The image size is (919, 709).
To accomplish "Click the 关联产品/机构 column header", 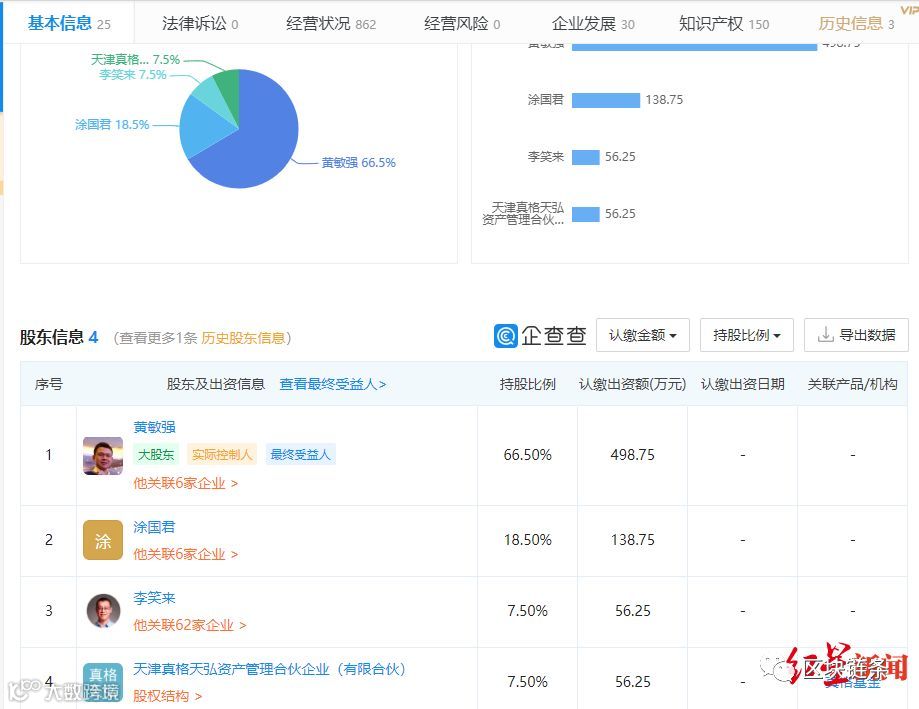I will click(852, 384).
